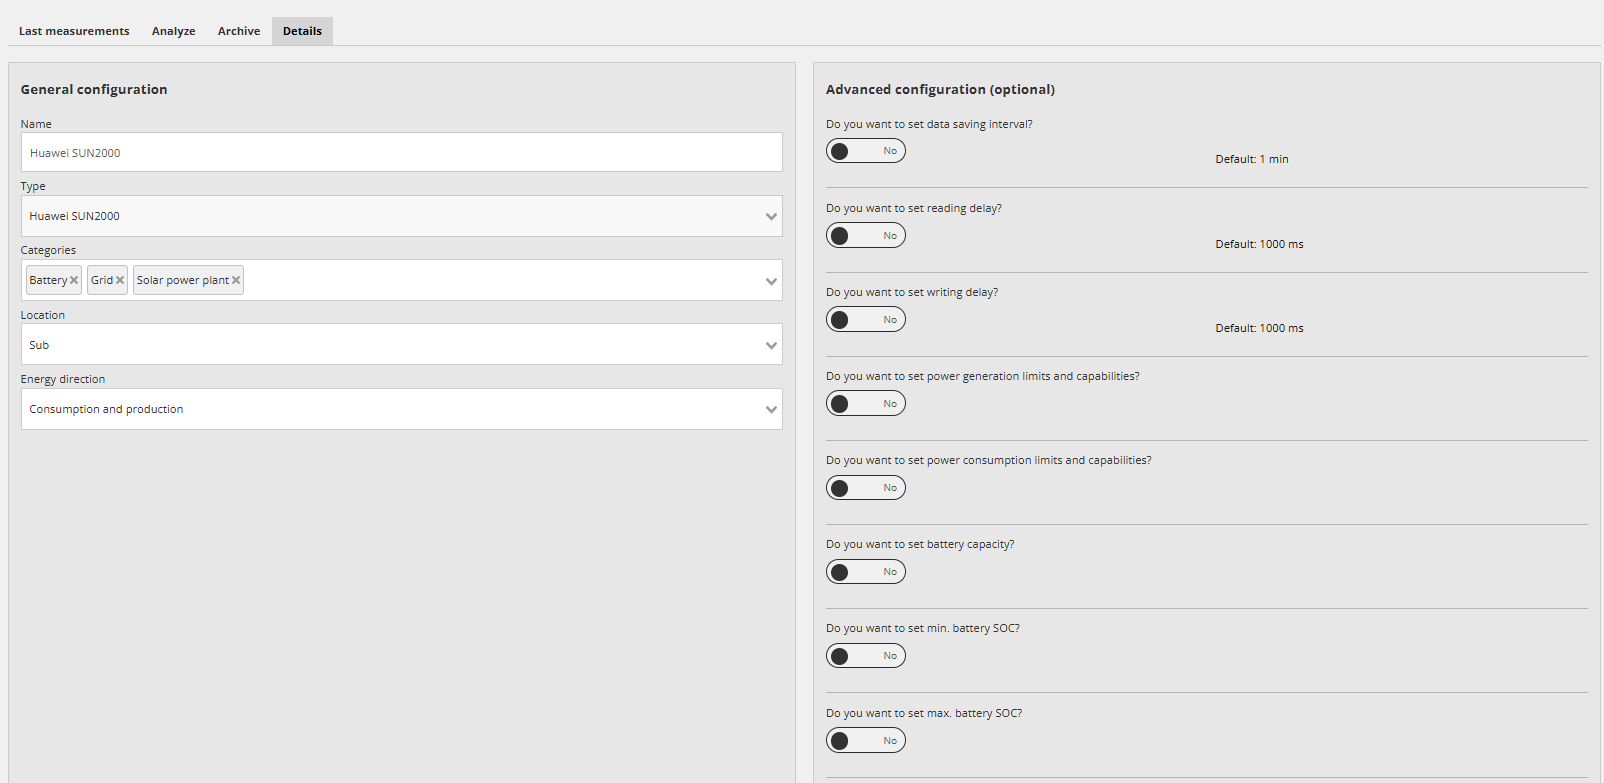The image size is (1604, 783).
Task: Remove the Battery category tag
Action: click(x=74, y=280)
